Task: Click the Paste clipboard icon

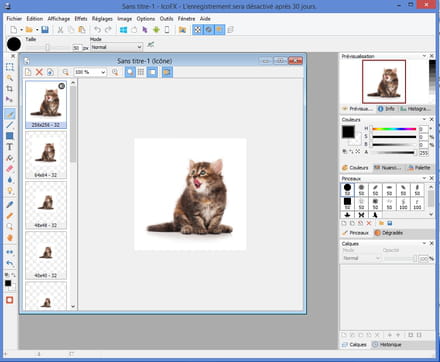Action: point(82,30)
